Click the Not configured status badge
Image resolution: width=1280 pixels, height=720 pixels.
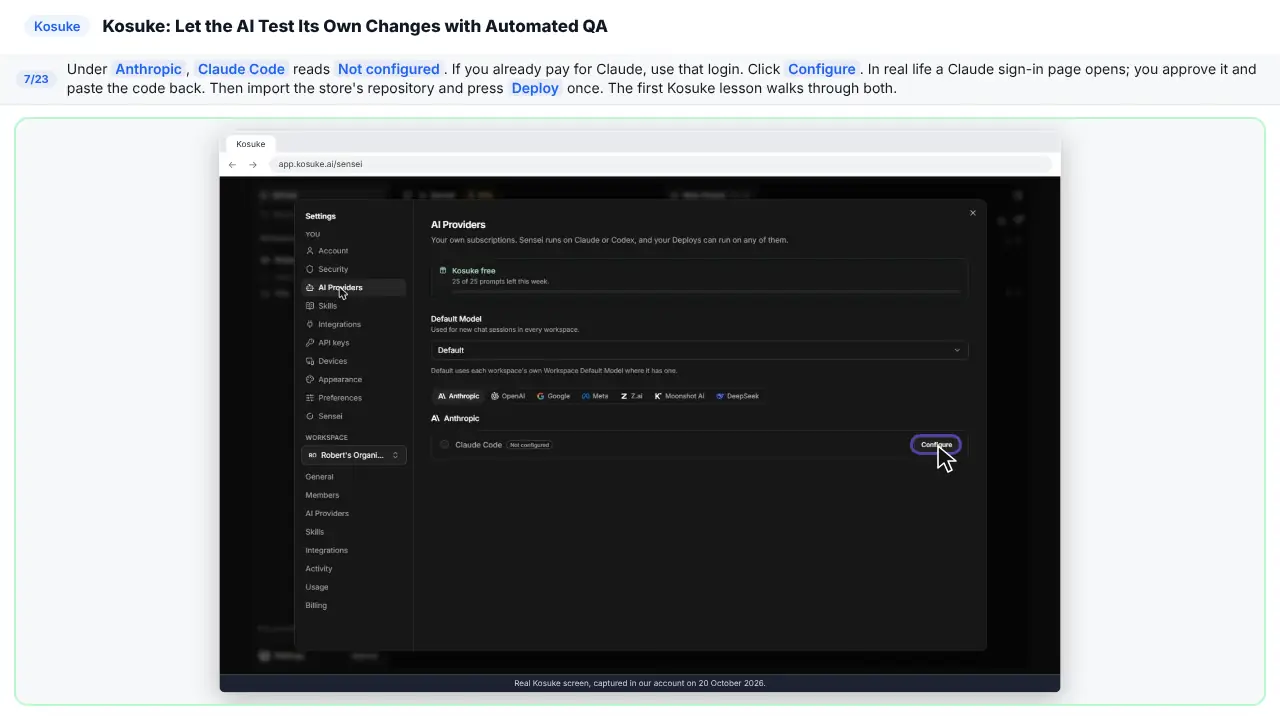(x=529, y=445)
